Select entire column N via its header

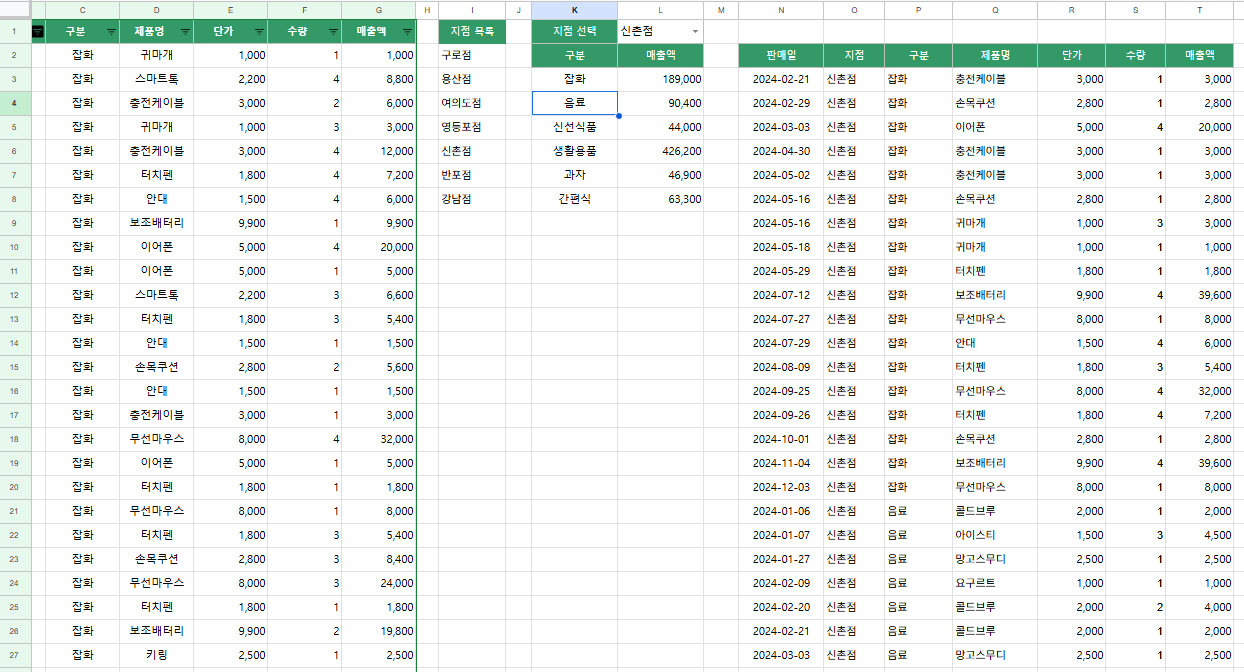tap(781, 9)
